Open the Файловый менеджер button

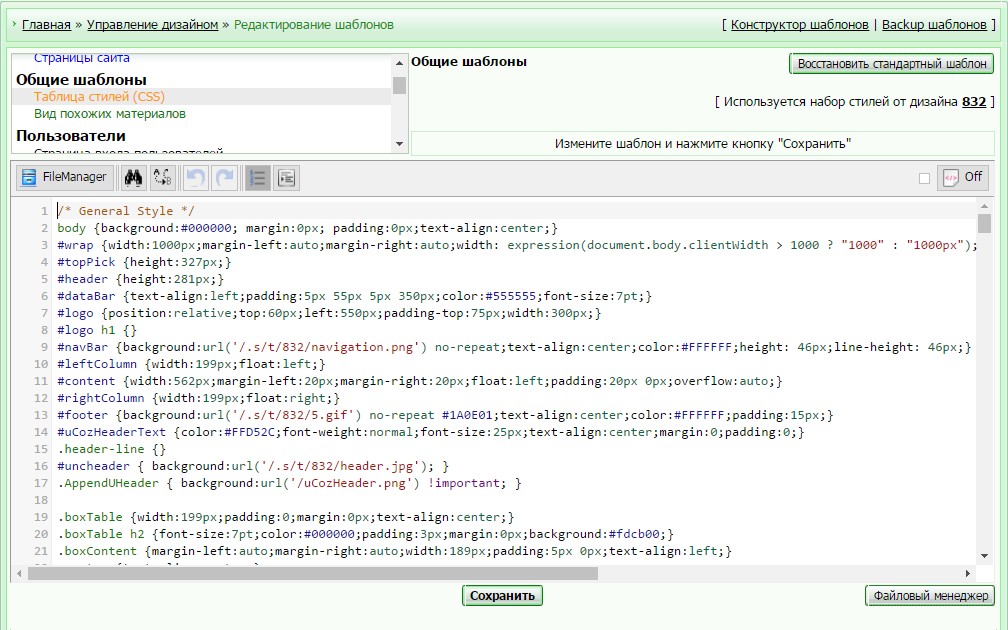pyautogui.click(x=930, y=595)
